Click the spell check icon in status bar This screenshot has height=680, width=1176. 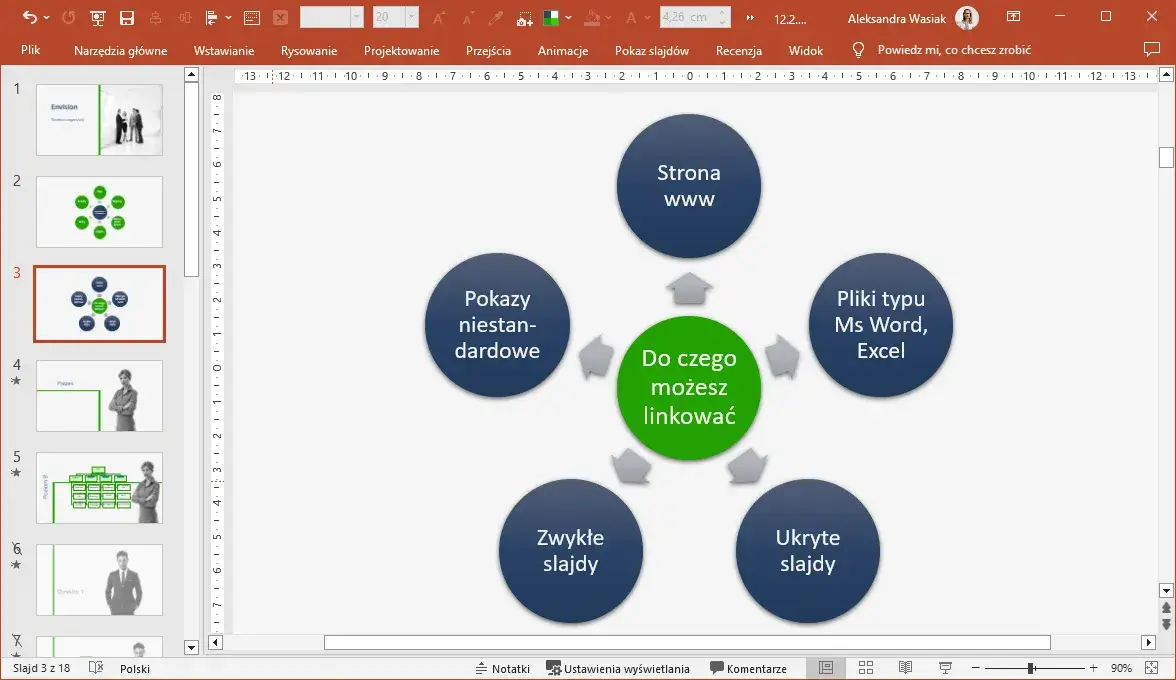point(95,667)
